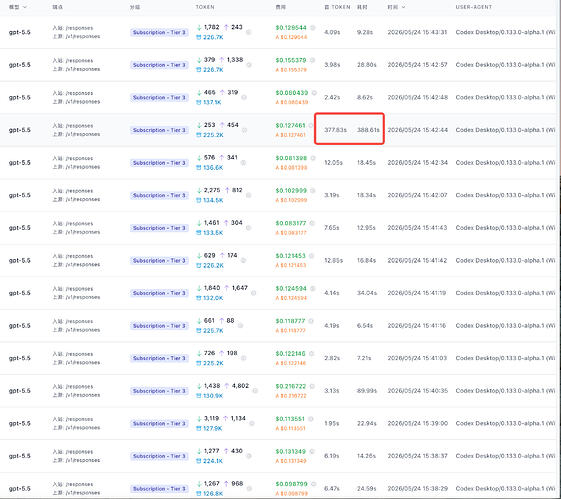
Task: Click Subscription - Tier 3 badge in 15:42:57 row
Action: (159, 65)
